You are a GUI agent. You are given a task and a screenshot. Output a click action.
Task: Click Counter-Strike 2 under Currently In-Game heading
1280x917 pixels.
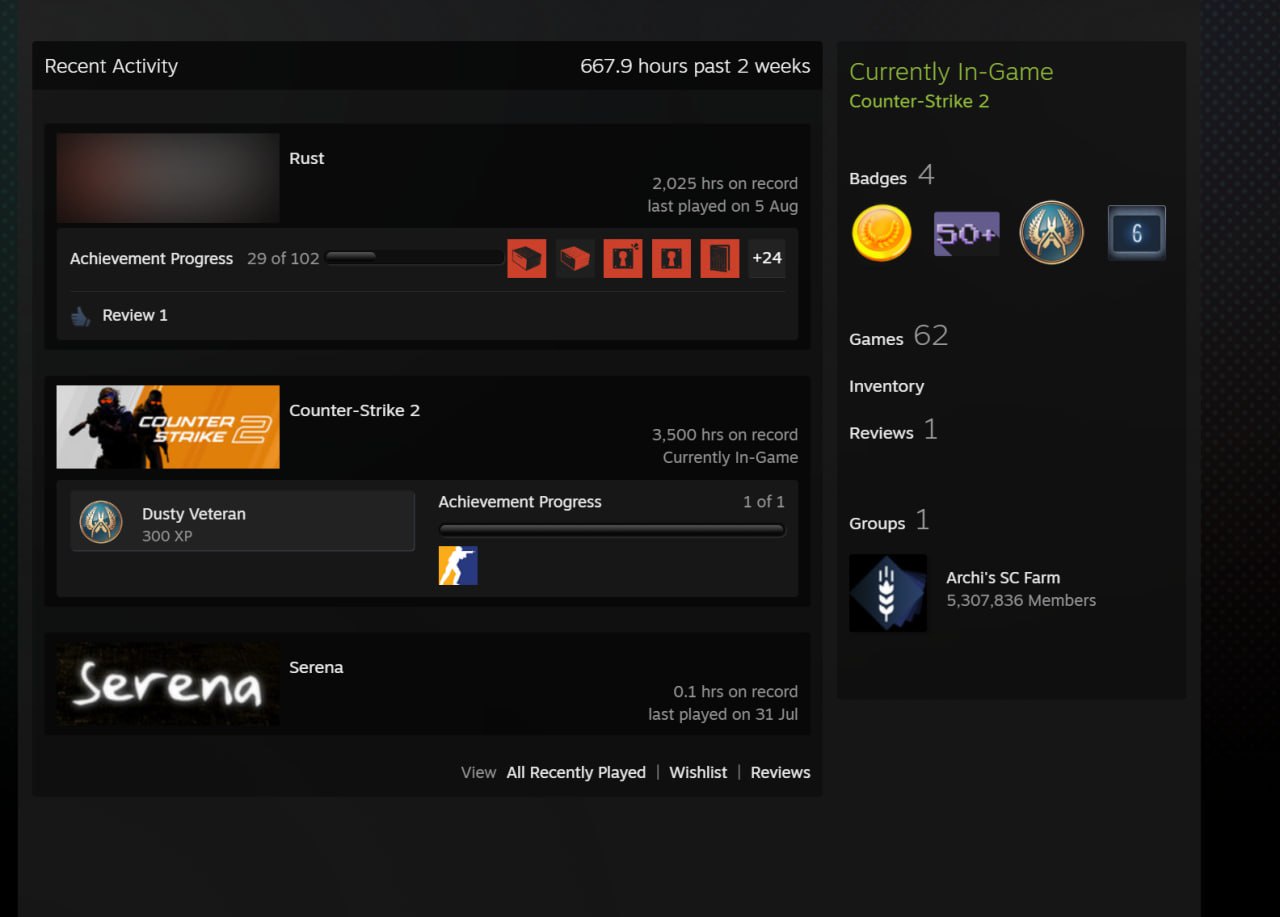point(919,101)
